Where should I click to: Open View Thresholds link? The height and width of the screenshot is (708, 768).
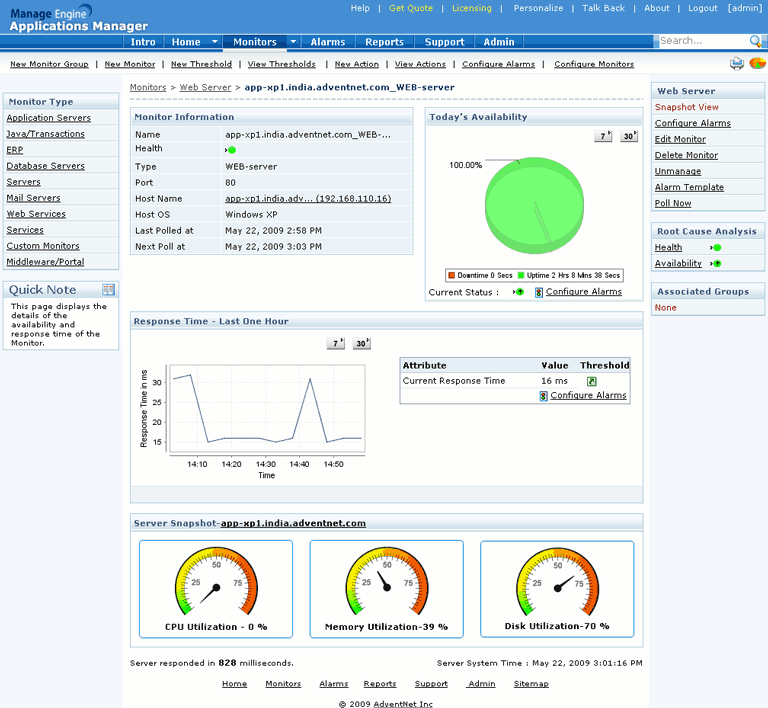(282, 64)
